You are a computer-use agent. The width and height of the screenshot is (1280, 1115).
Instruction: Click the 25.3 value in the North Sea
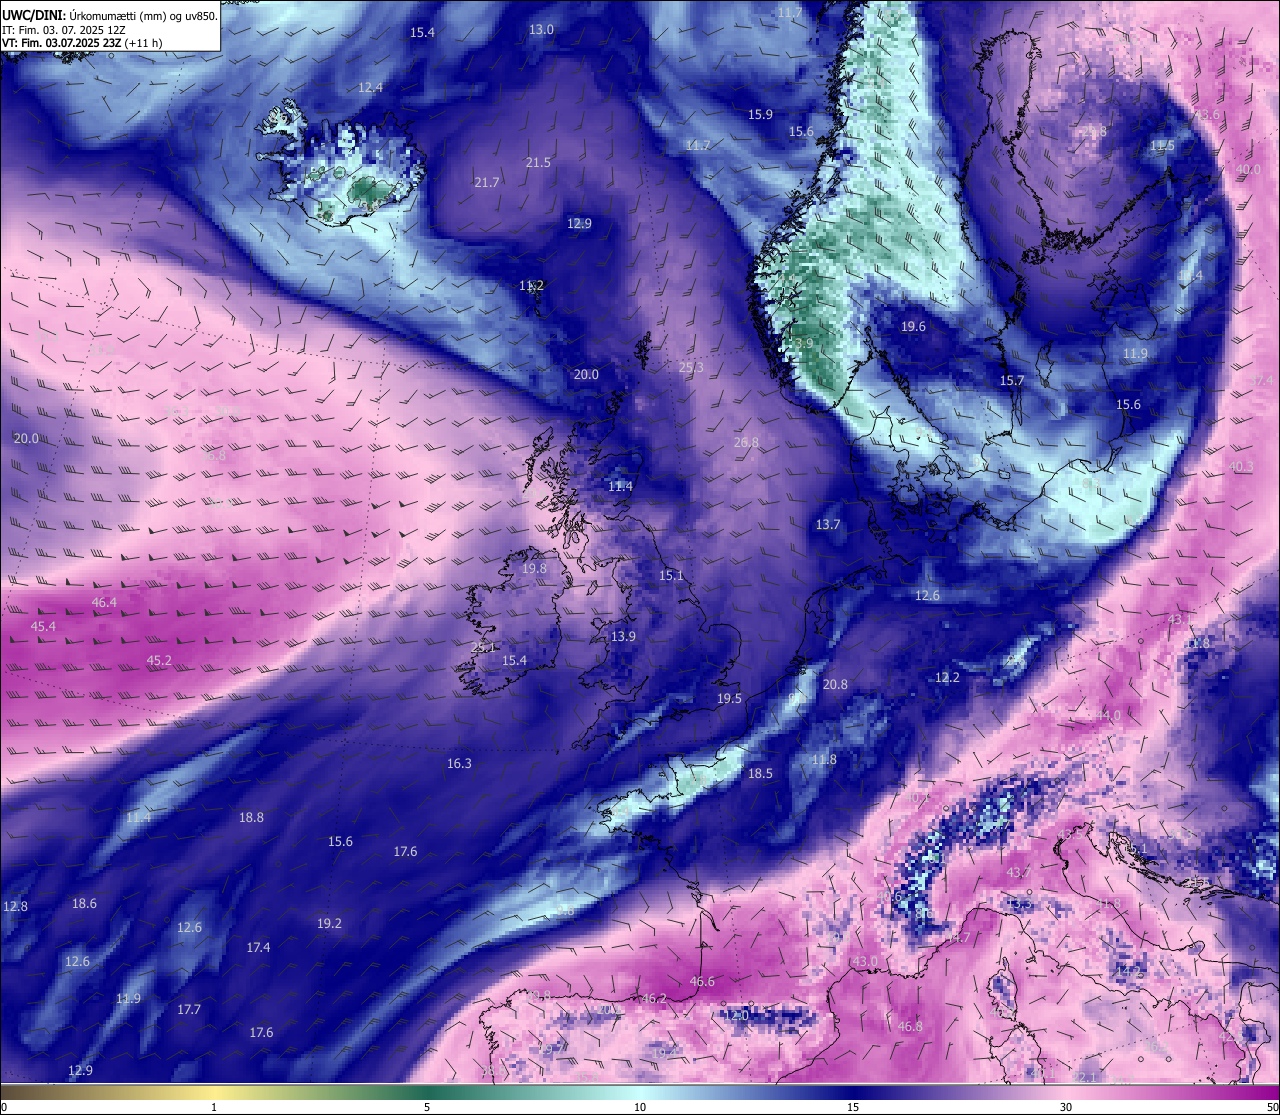pyautogui.click(x=691, y=368)
